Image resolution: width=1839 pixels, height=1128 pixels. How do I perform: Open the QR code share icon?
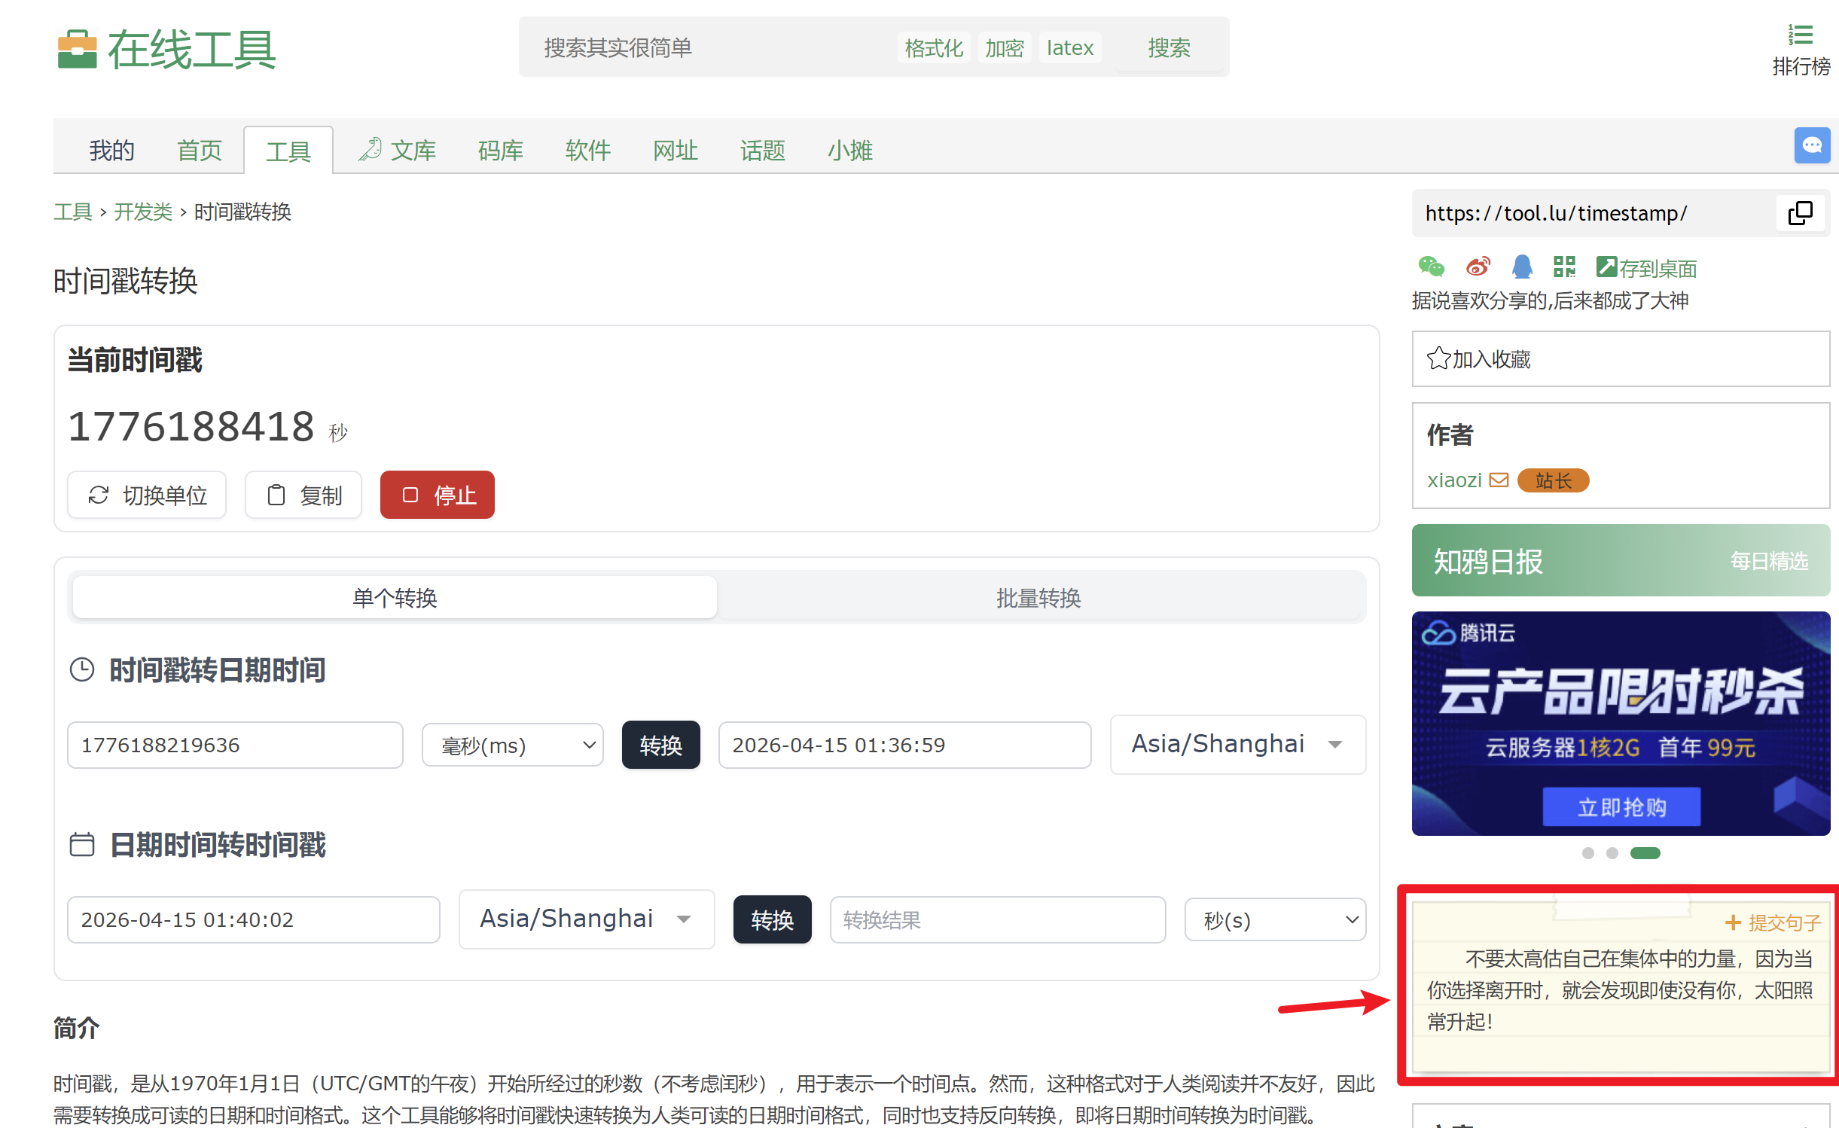coord(1564,266)
